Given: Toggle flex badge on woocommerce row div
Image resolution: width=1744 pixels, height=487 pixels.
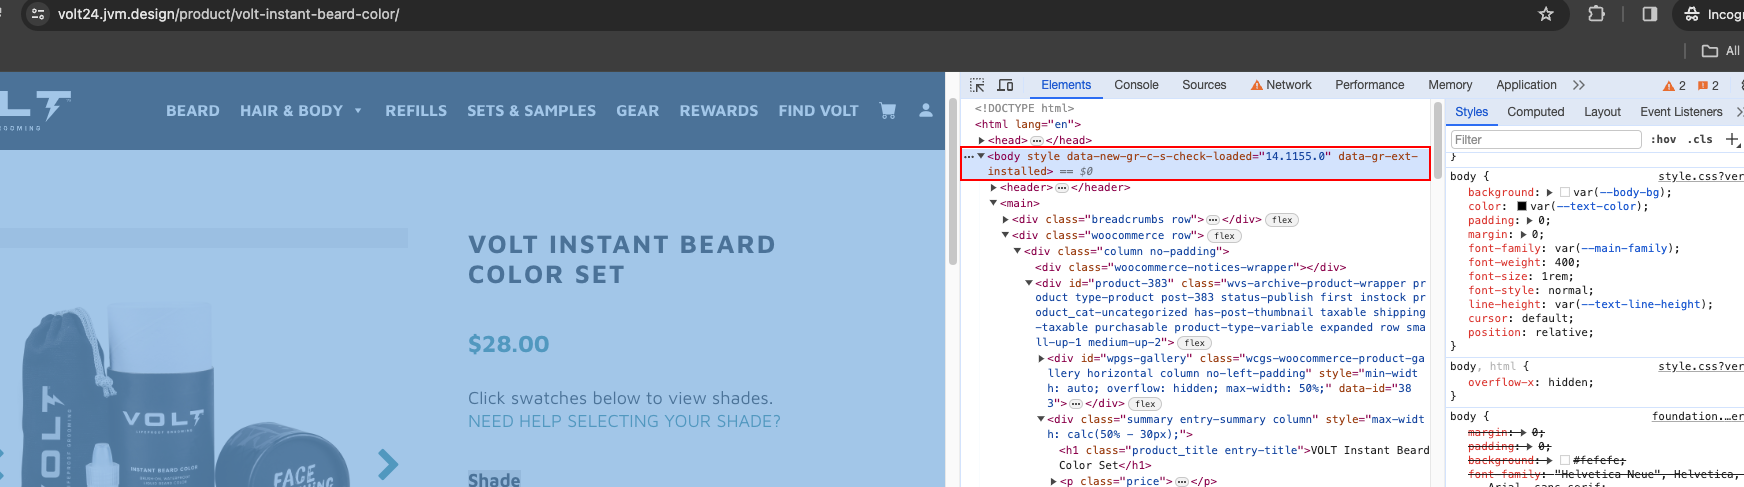Looking at the screenshot, I should tap(1224, 236).
